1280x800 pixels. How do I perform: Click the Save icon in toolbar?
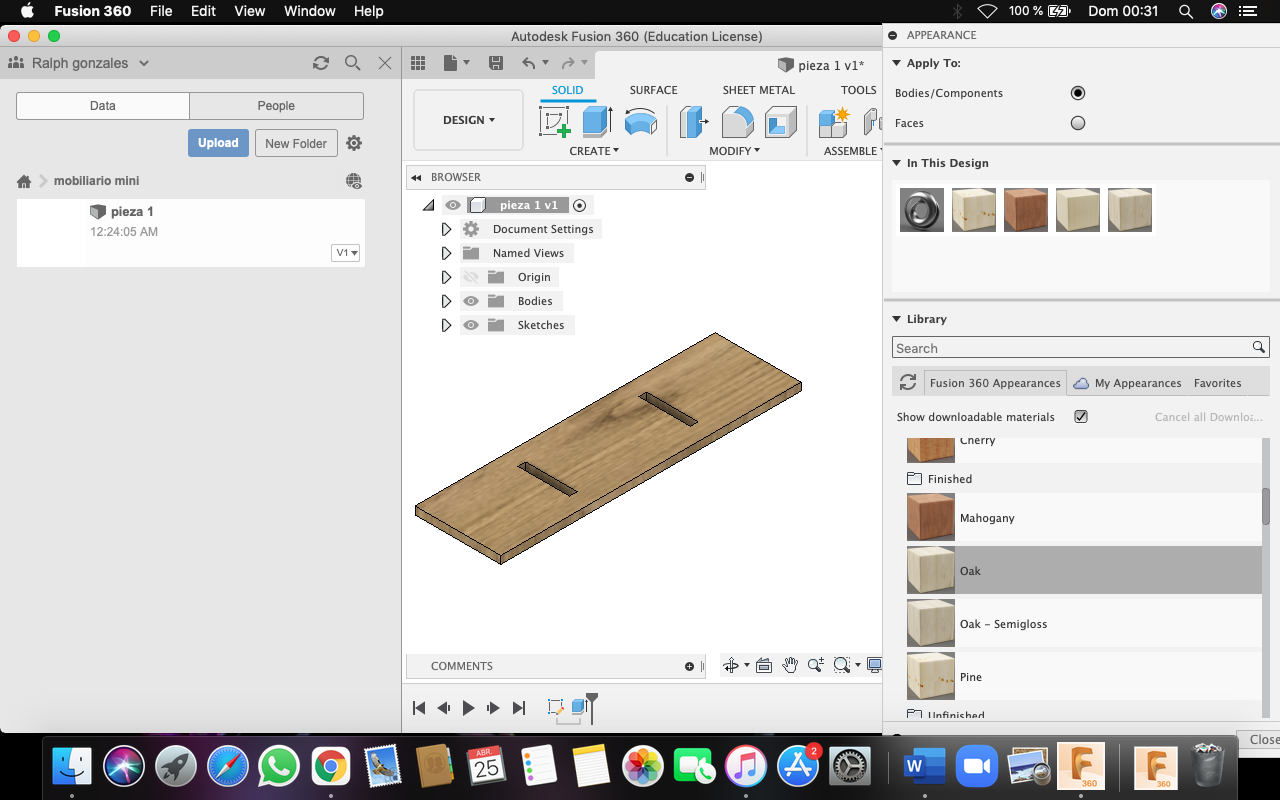(x=495, y=63)
